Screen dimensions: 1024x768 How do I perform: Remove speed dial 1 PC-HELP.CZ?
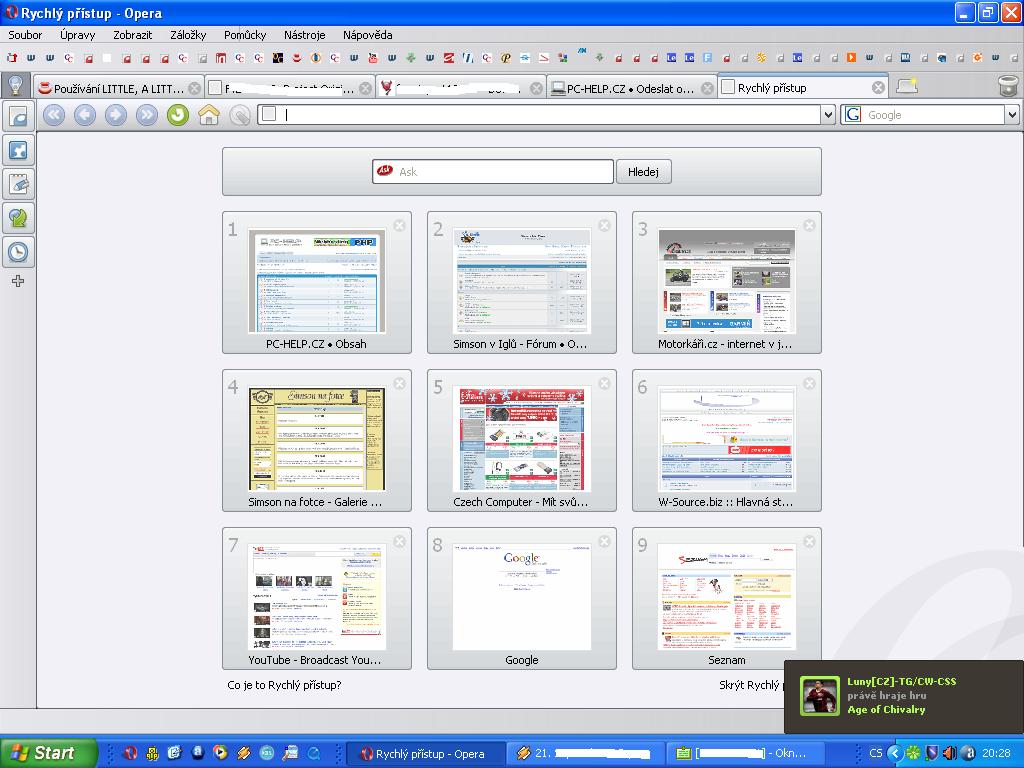click(400, 225)
